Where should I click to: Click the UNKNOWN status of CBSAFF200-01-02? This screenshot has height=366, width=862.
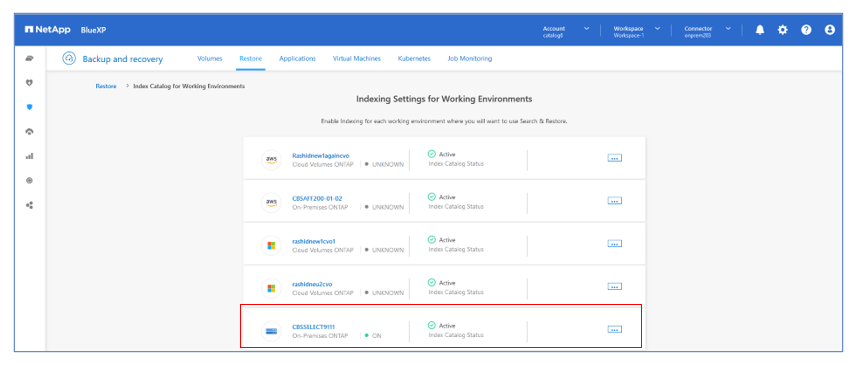[384, 207]
